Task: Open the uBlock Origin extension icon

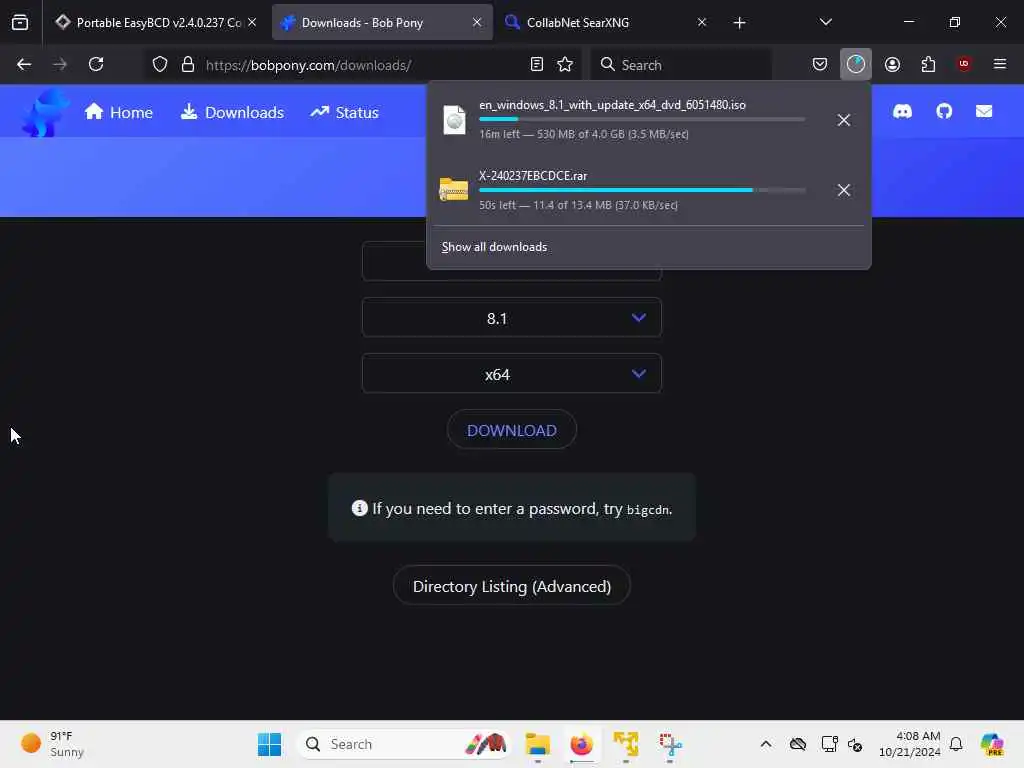Action: point(964,64)
